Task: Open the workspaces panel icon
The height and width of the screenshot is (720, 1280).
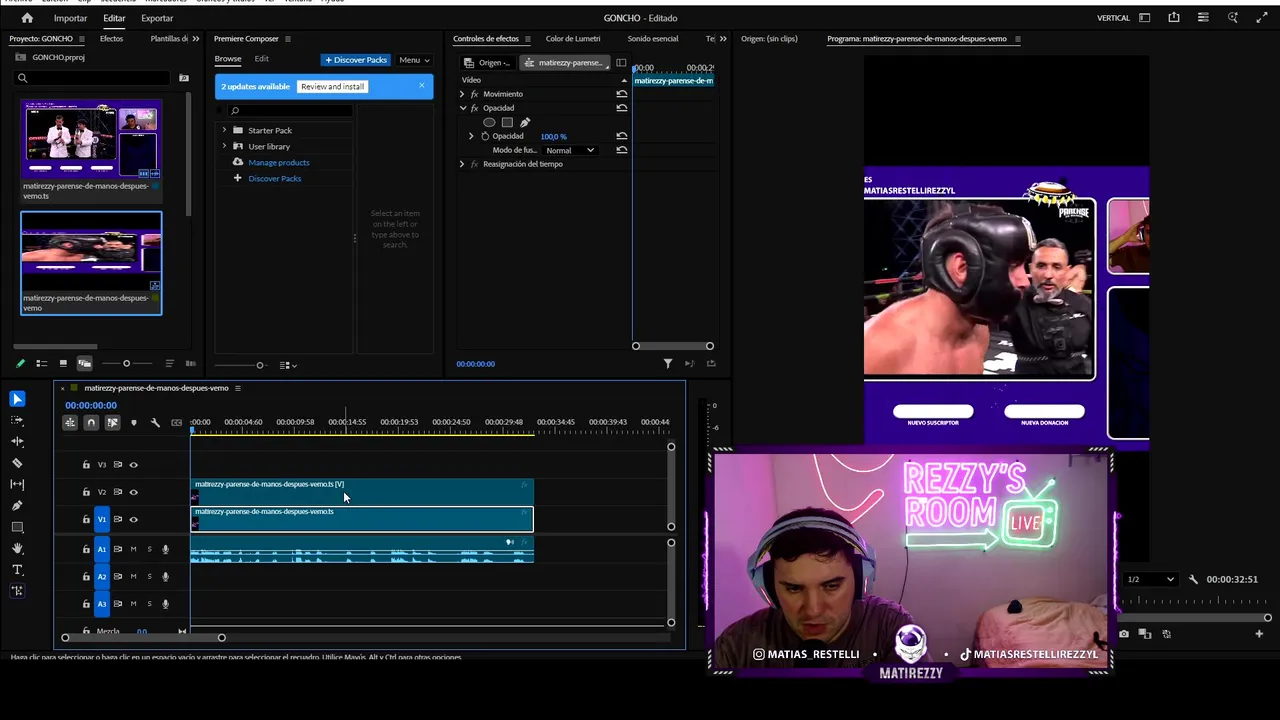Action: coord(1145,18)
